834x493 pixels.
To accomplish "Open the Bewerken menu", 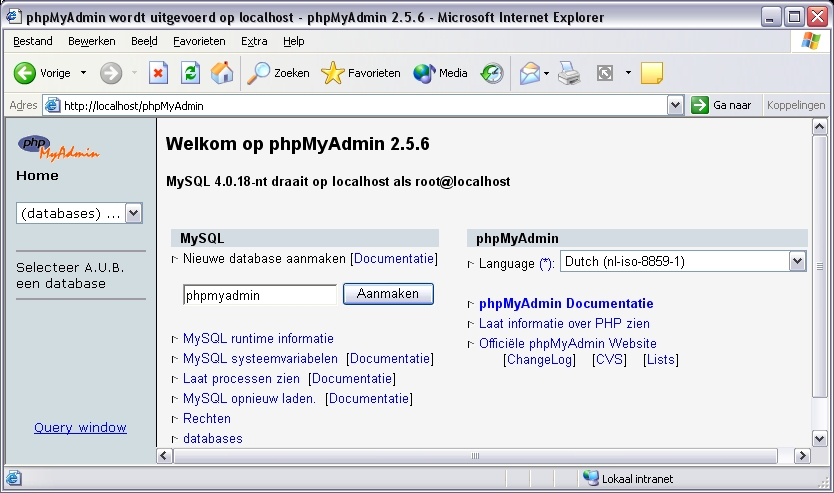I will 91,41.
